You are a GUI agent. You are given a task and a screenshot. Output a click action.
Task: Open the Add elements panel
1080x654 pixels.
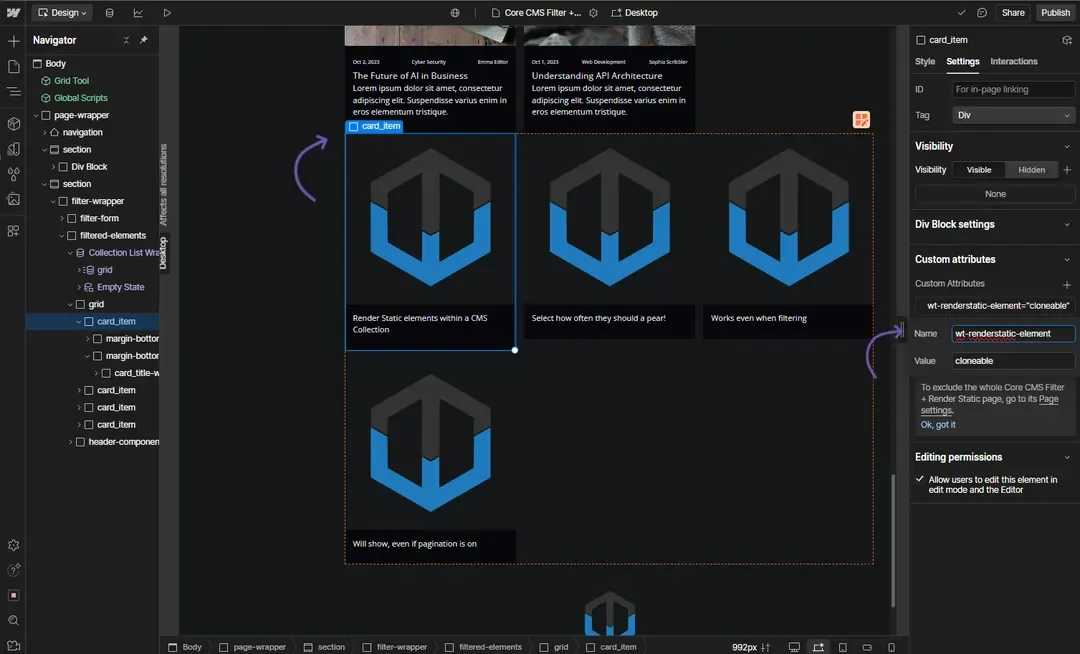click(x=13, y=41)
